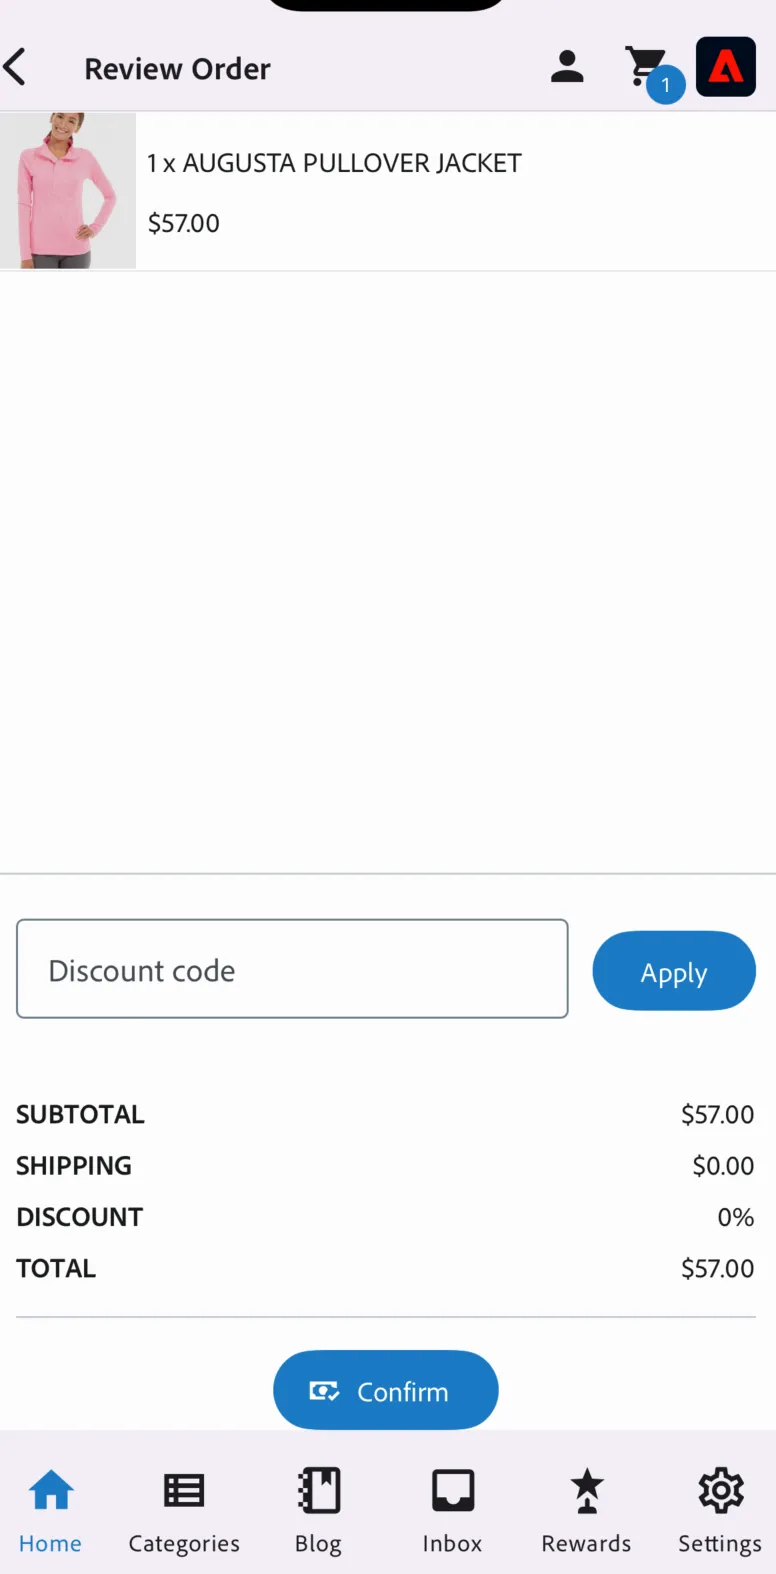Switch to the Categories tab label
Image resolution: width=776 pixels, height=1574 pixels.
184,1544
